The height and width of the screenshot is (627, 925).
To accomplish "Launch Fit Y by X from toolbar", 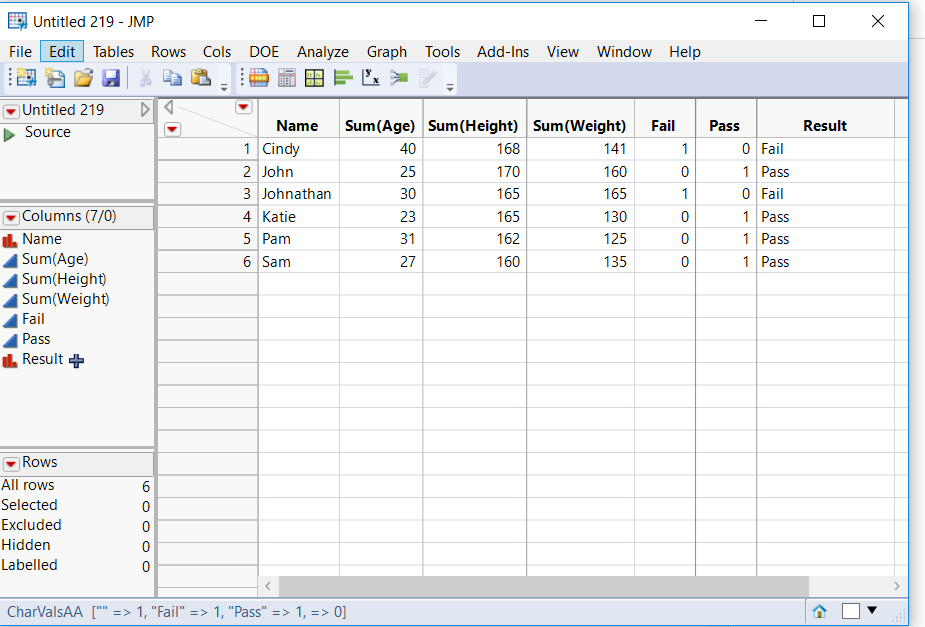I will point(370,78).
